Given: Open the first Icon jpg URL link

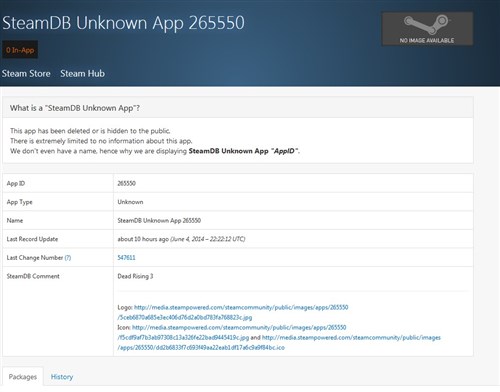Looking at the screenshot, I should tap(232, 332).
